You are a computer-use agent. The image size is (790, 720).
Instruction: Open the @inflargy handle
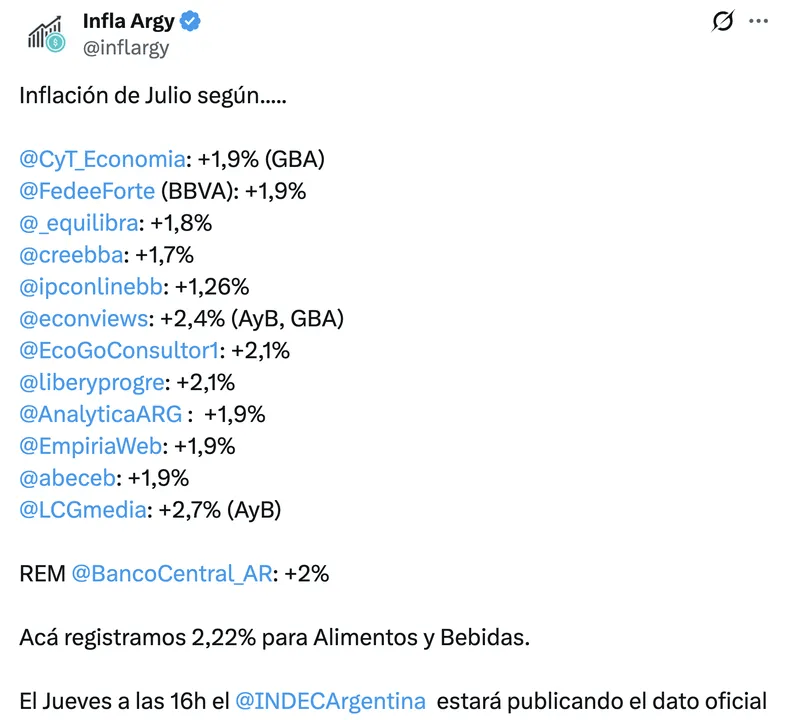click(126, 48)
